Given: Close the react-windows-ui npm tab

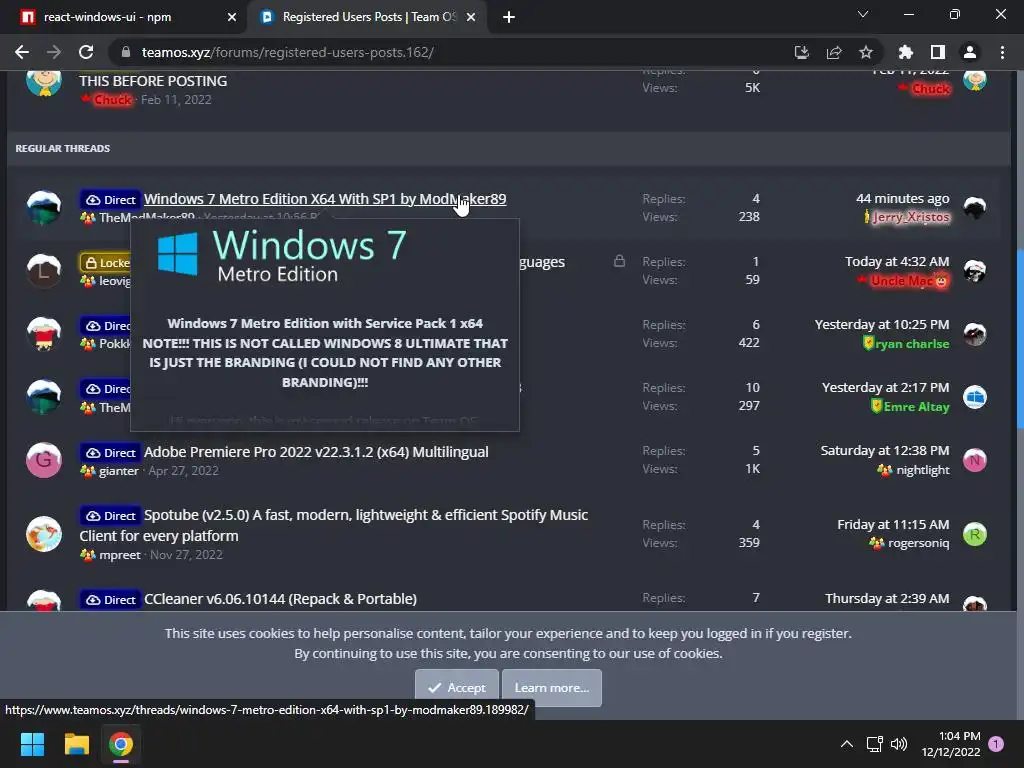Looking at the screenshot, I should pyautogui.click(x=232, y=18).
